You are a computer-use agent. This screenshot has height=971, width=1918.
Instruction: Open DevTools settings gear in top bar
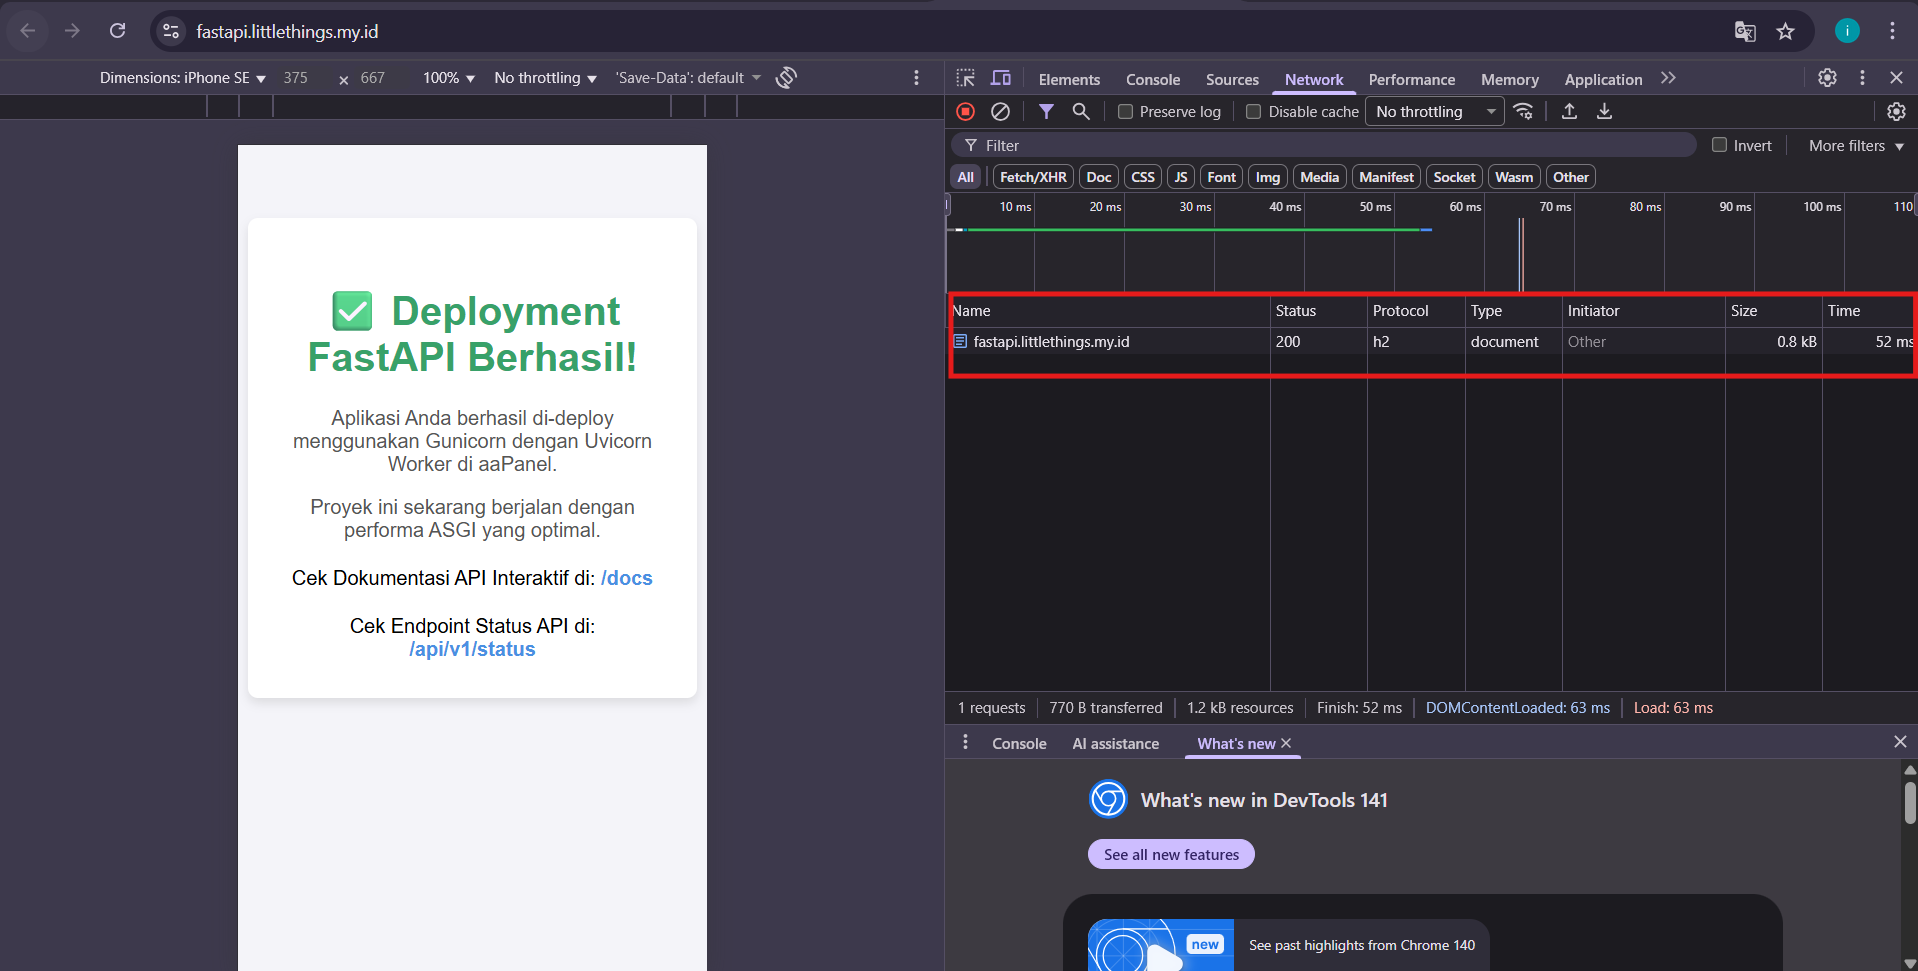pyautogui.click(x=1827, y=78)
